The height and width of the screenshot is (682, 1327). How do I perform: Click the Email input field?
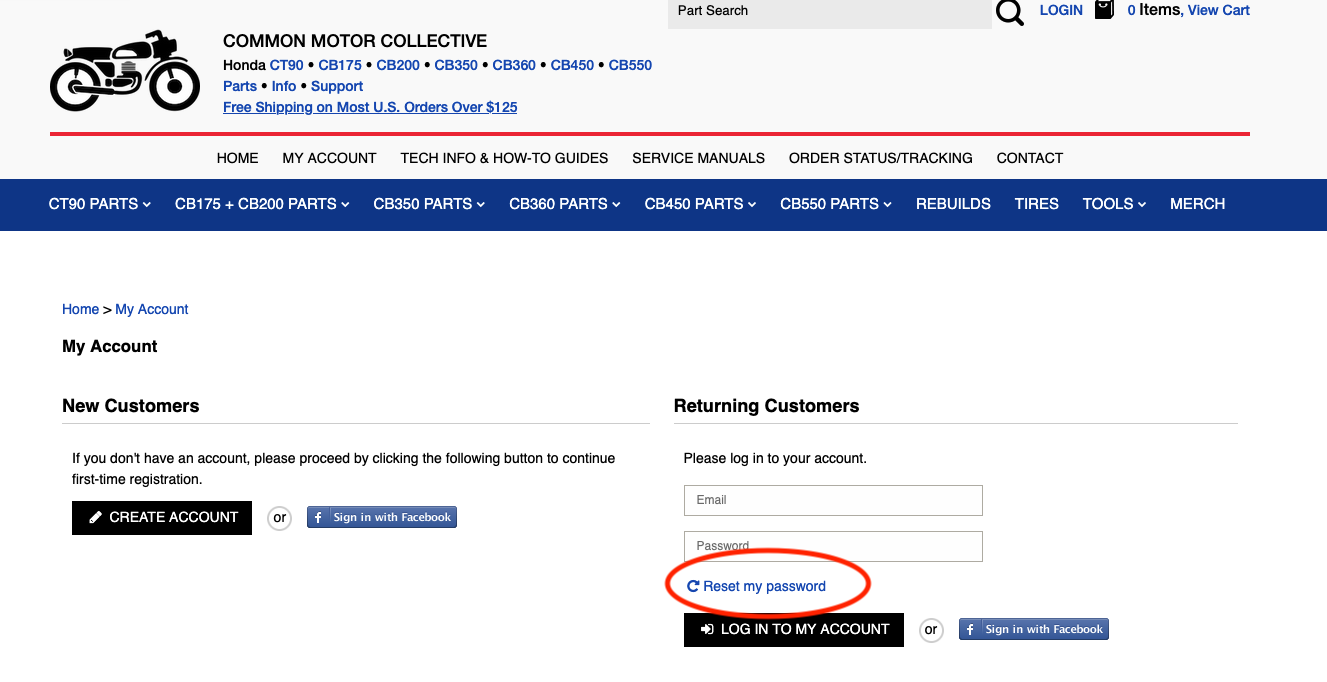(x=832, y=500)
